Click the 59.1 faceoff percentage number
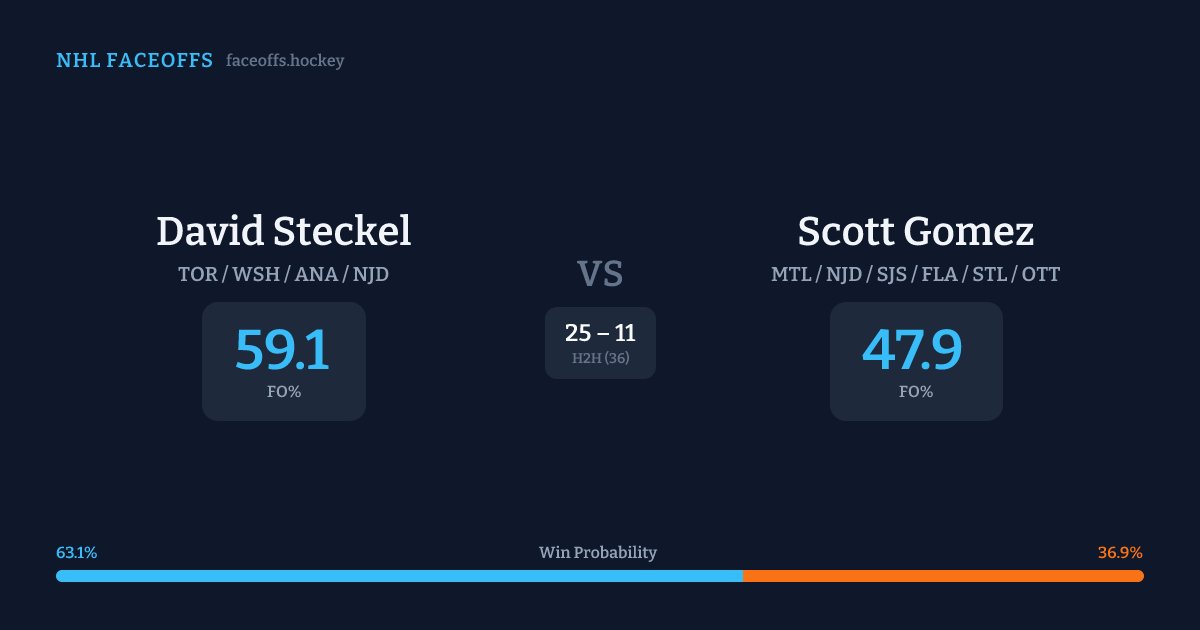 [283, 350]
